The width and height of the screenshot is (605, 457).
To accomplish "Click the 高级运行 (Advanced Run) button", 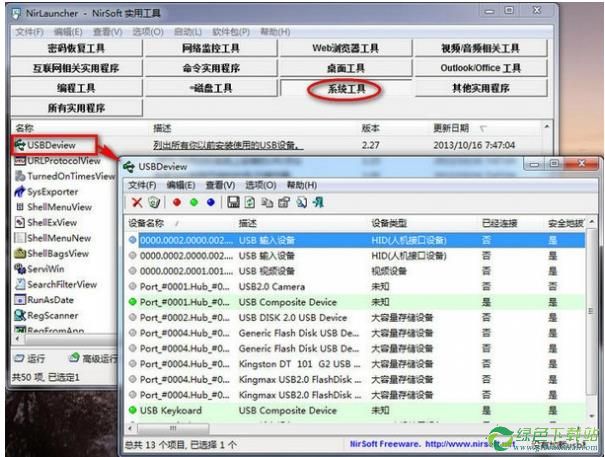I will click(x=95, y=358).
